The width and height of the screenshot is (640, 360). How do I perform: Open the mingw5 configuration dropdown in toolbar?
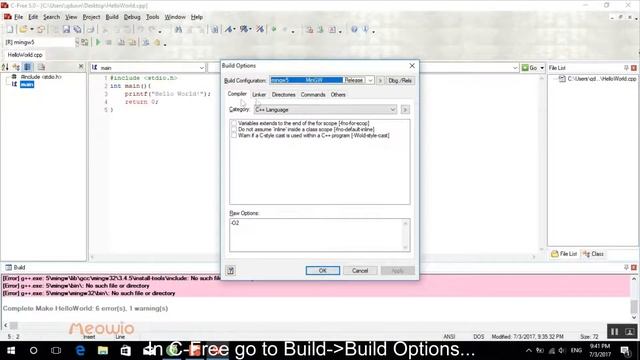point(77,42)
